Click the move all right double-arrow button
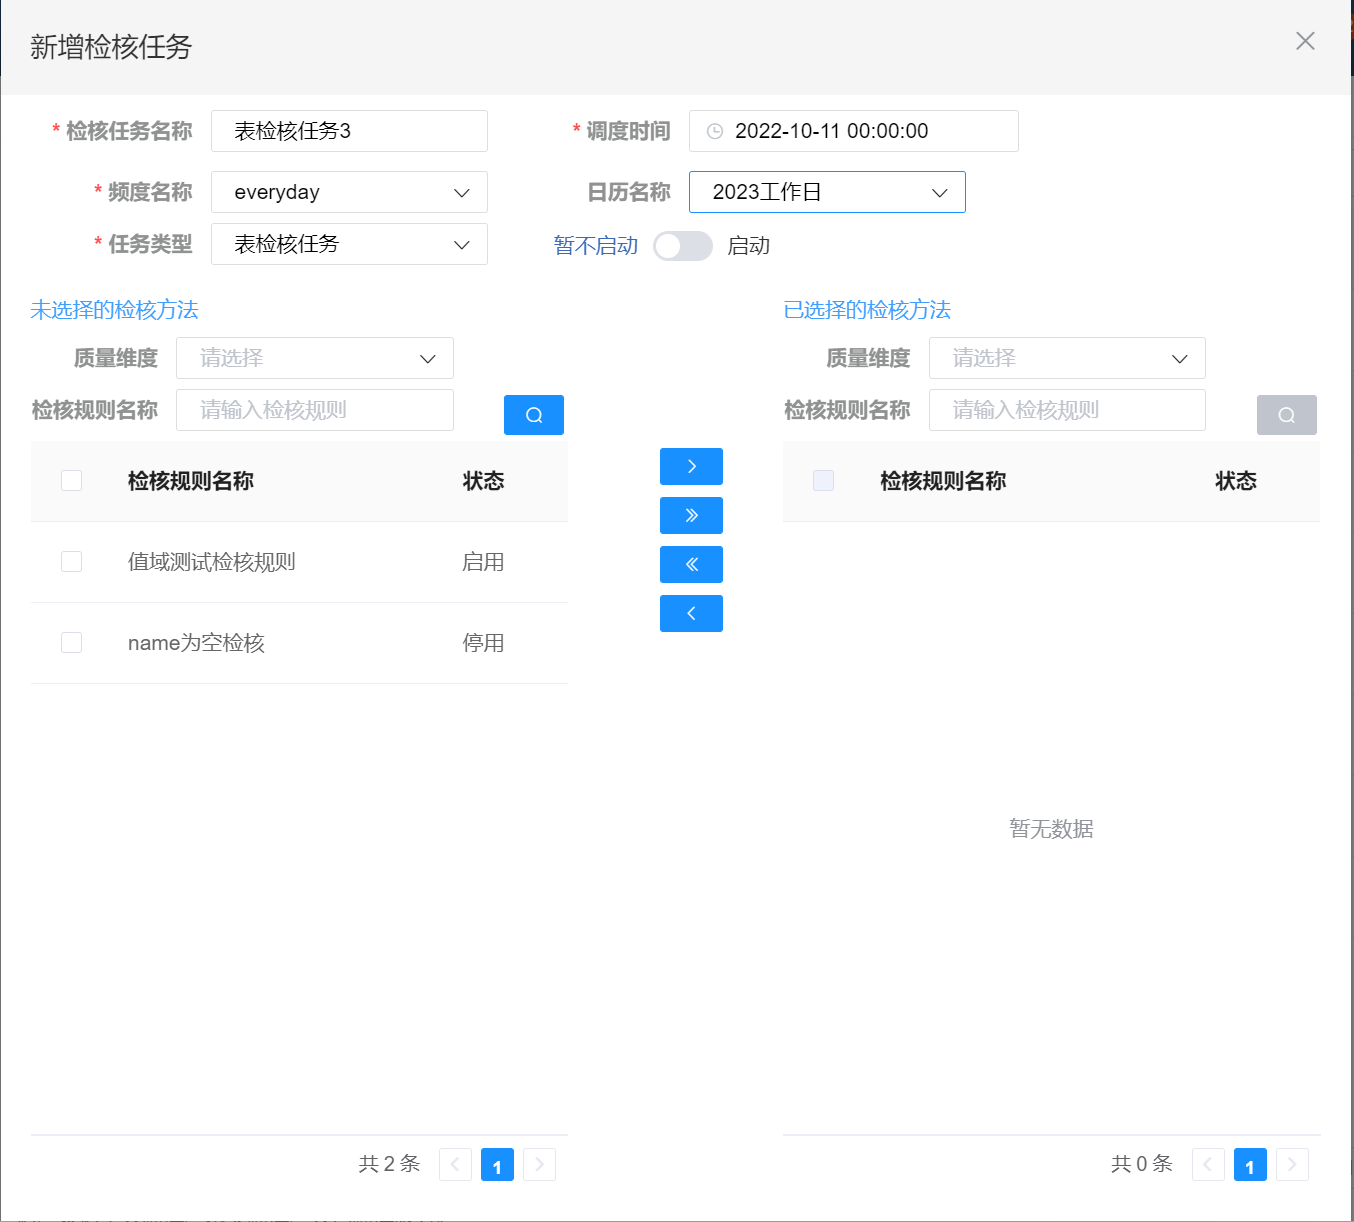 pyautogui.click(x=691, y=516)
